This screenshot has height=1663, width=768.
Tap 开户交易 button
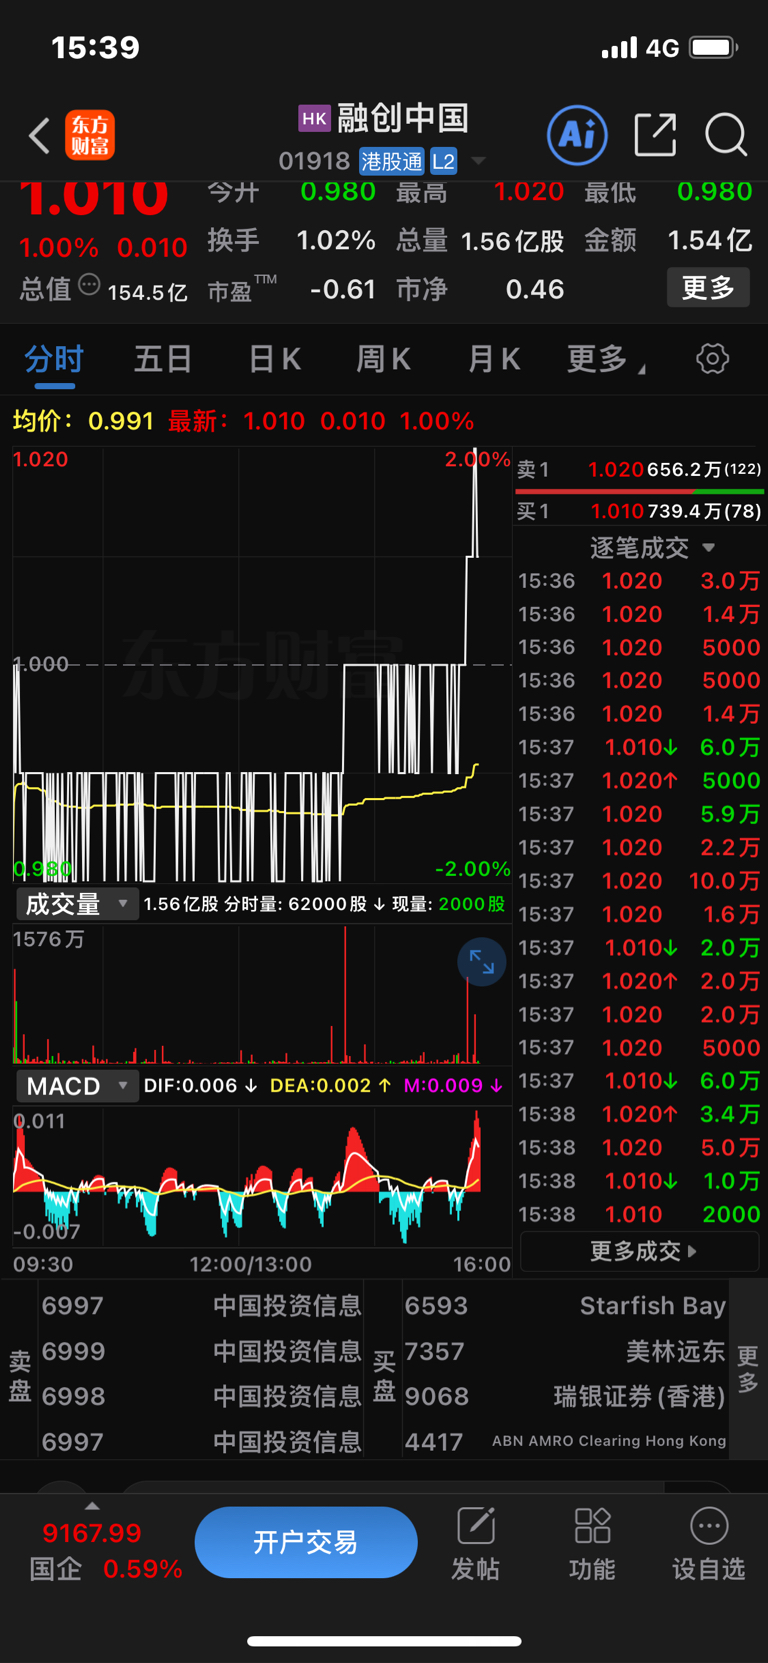[306, 1542]
